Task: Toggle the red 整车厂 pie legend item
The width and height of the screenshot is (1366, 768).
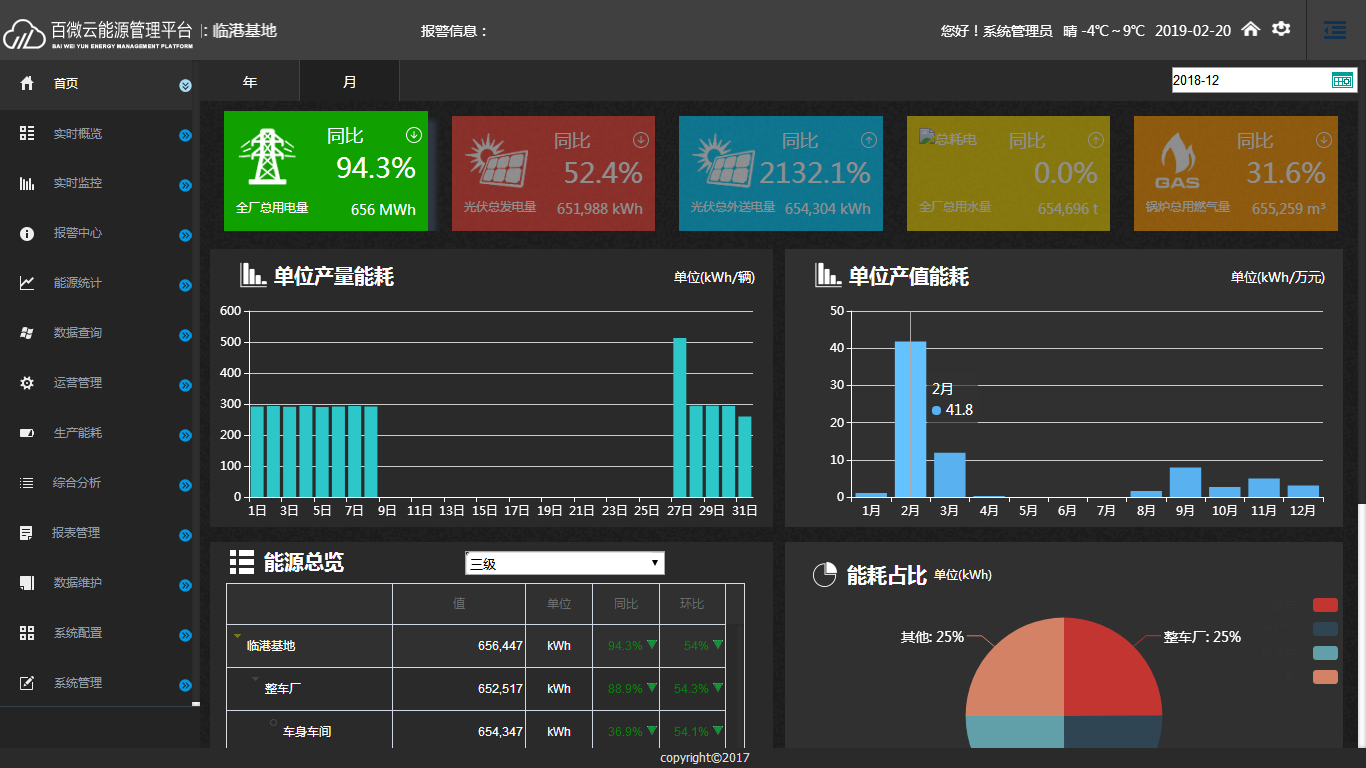Action: (x=1325, y=605)
